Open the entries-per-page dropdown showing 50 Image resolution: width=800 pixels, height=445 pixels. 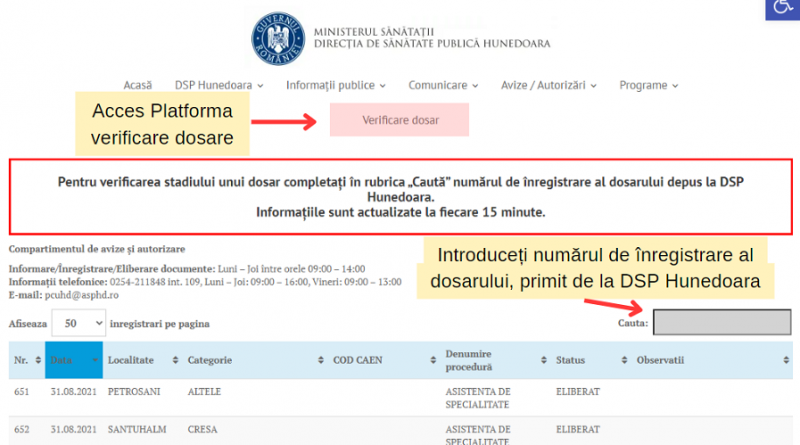tap(78, 324)
